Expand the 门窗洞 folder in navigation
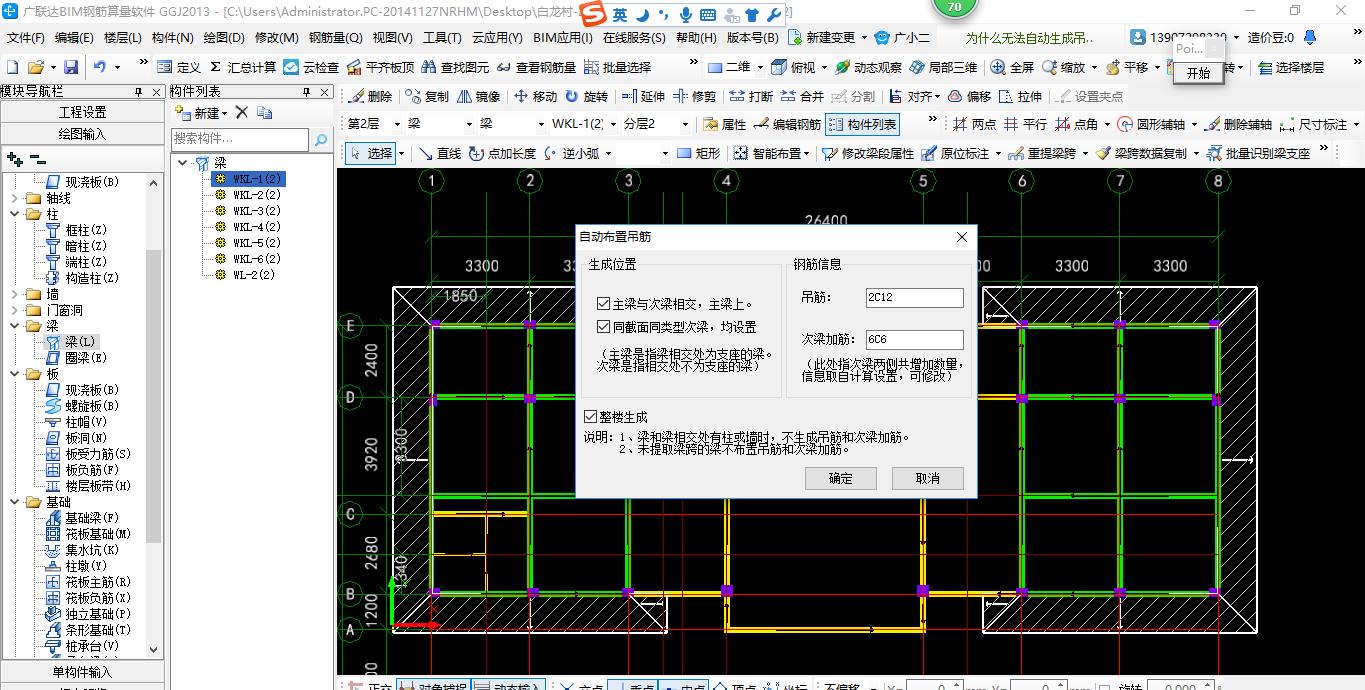Viewport: 1365px width, 690px height. [15, 310]
